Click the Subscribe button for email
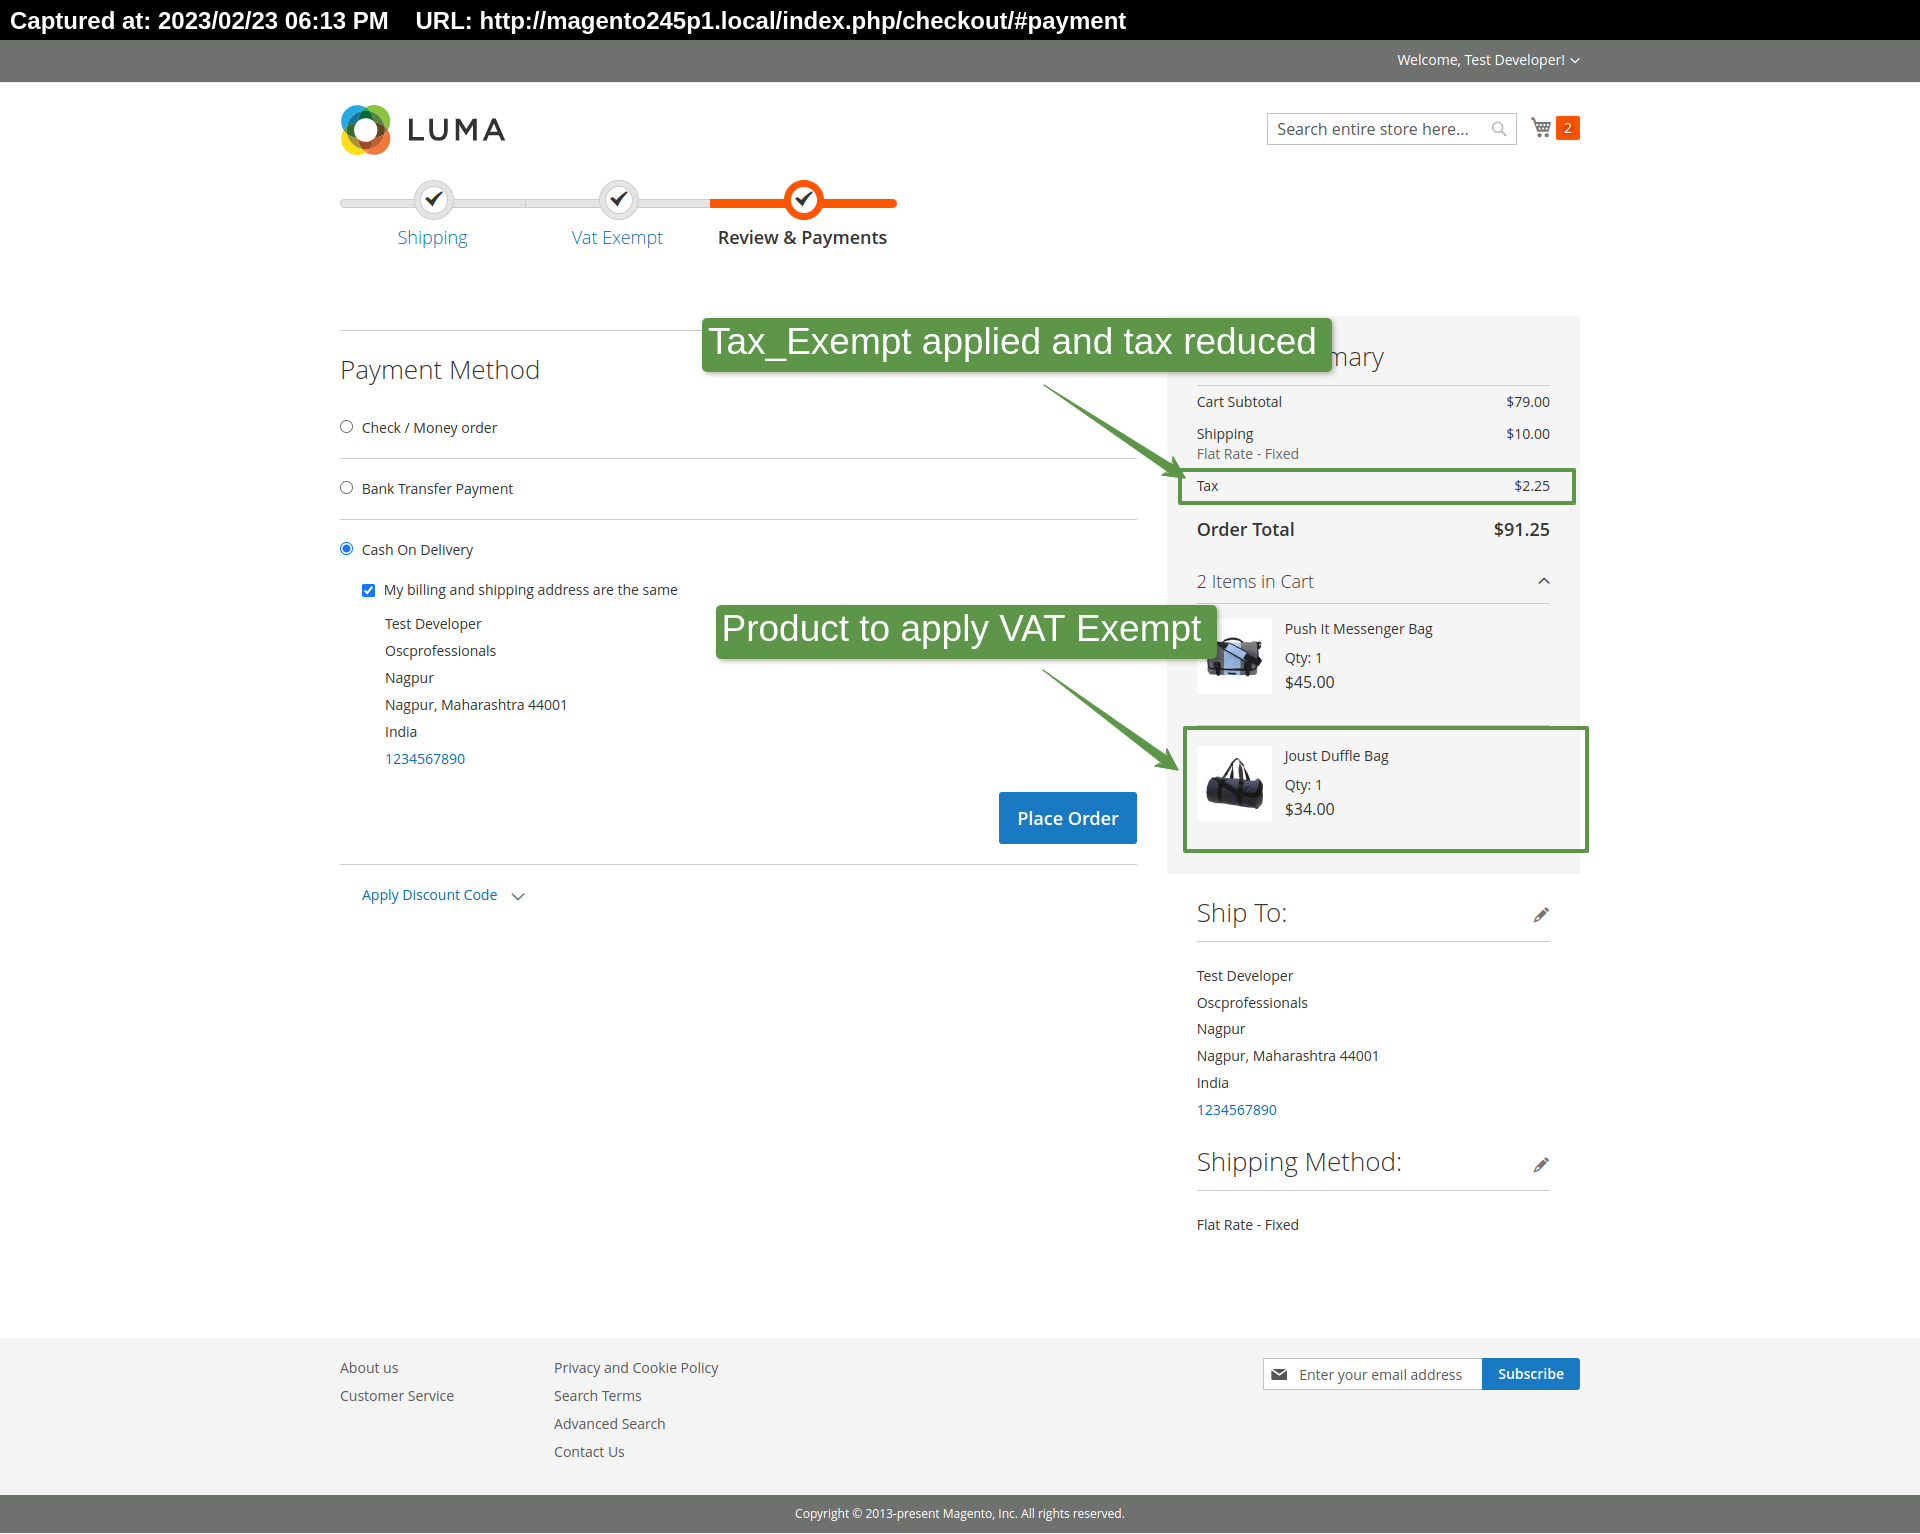Screen dimensions: 1920x1534 (x=1530, y=1373)
